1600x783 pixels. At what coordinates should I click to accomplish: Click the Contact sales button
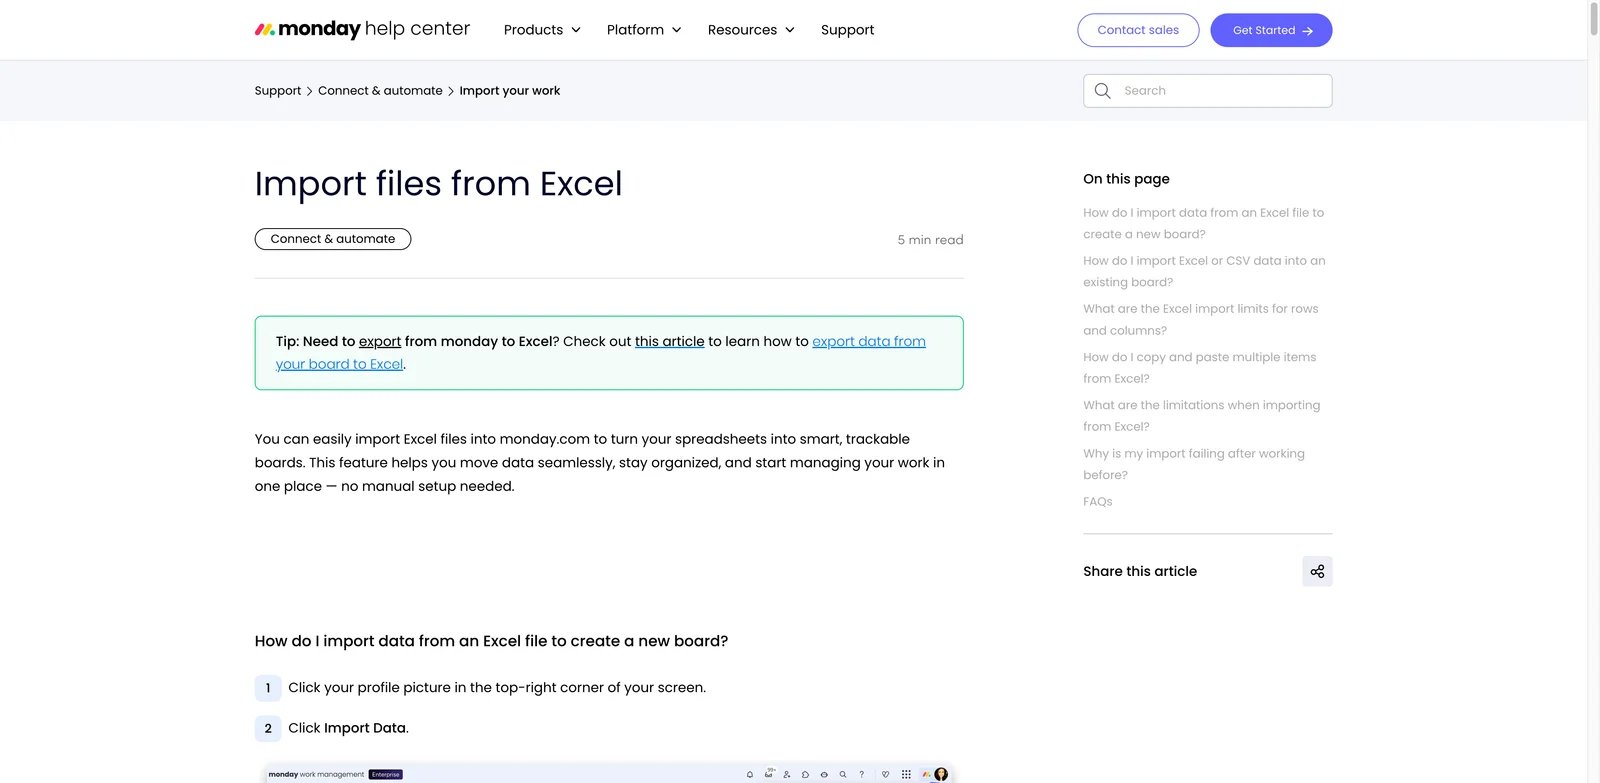point(1138,30)
